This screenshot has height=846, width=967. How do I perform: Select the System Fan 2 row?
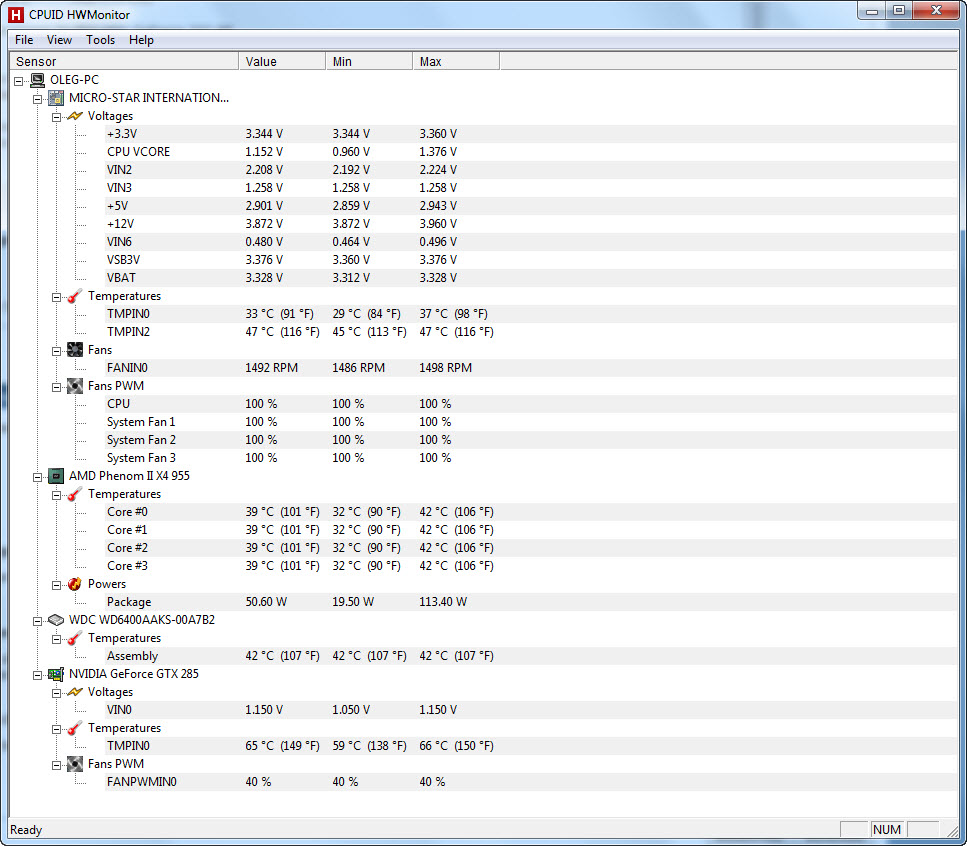pos(531,440)
